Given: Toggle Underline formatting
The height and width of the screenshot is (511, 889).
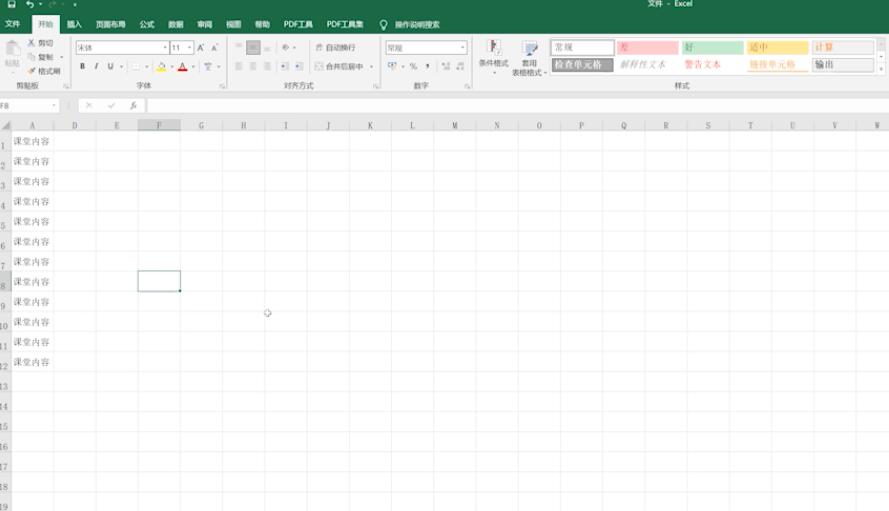Looking at the screenshot, I should coord(111,66).
